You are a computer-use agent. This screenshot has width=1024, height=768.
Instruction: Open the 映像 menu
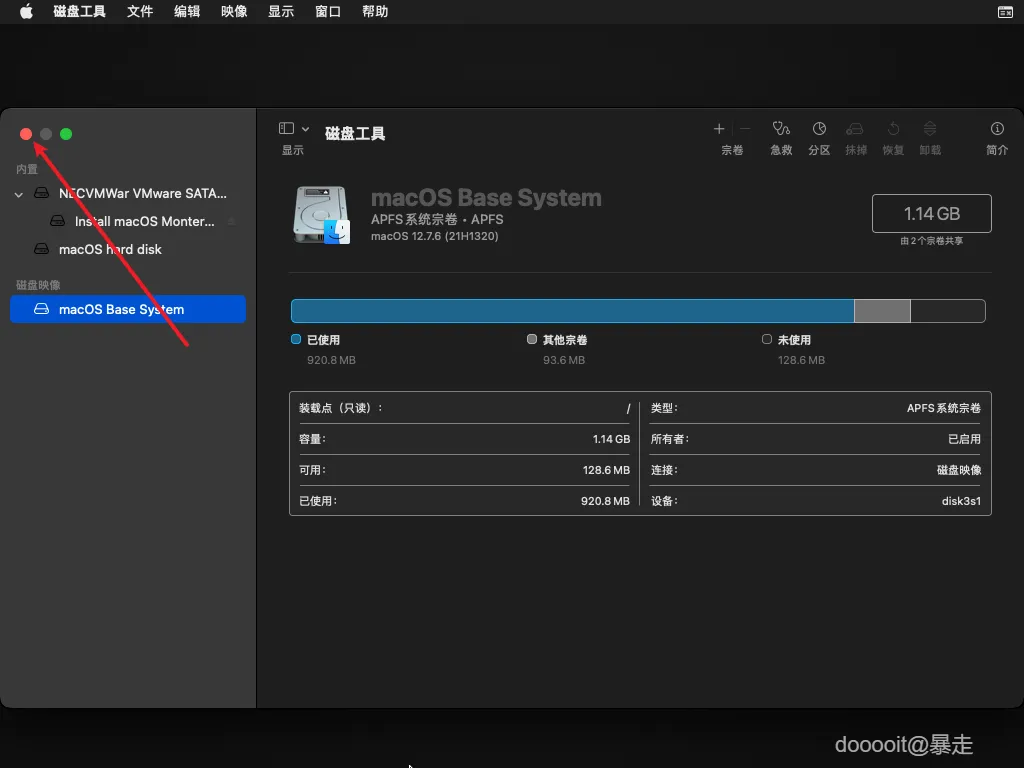(234, 11)
